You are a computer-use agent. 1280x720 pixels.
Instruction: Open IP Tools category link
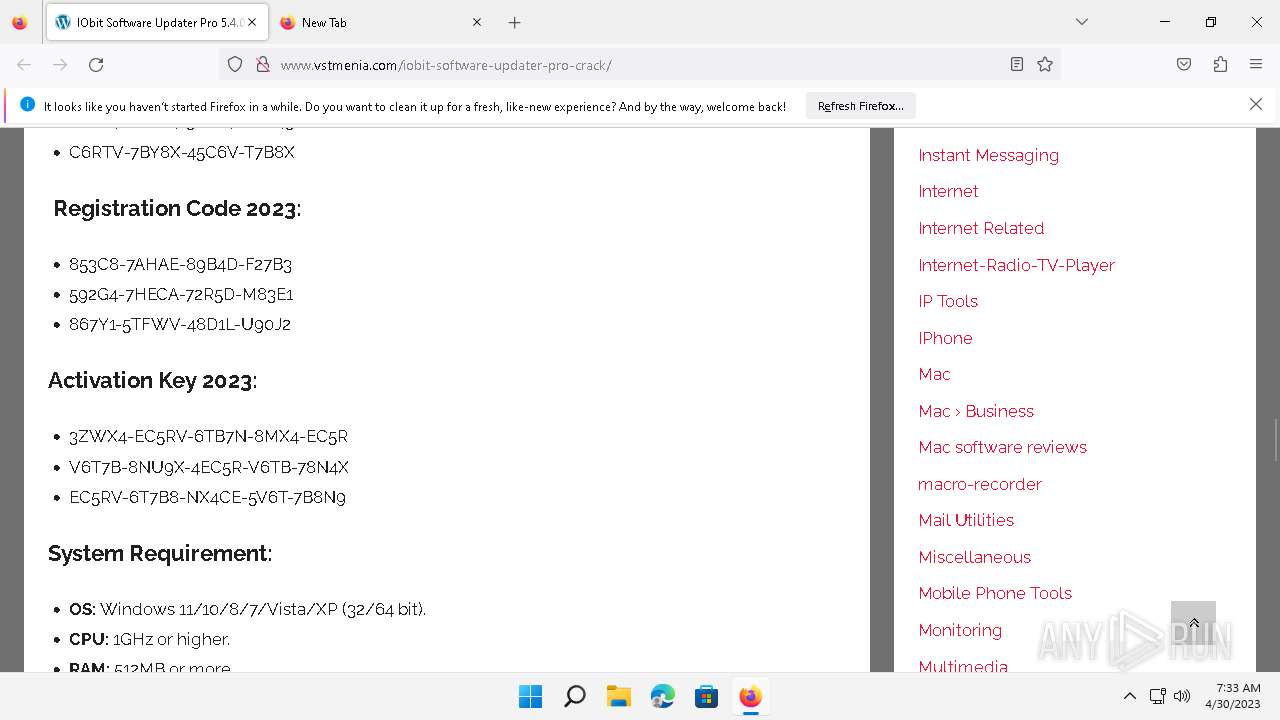948,301
